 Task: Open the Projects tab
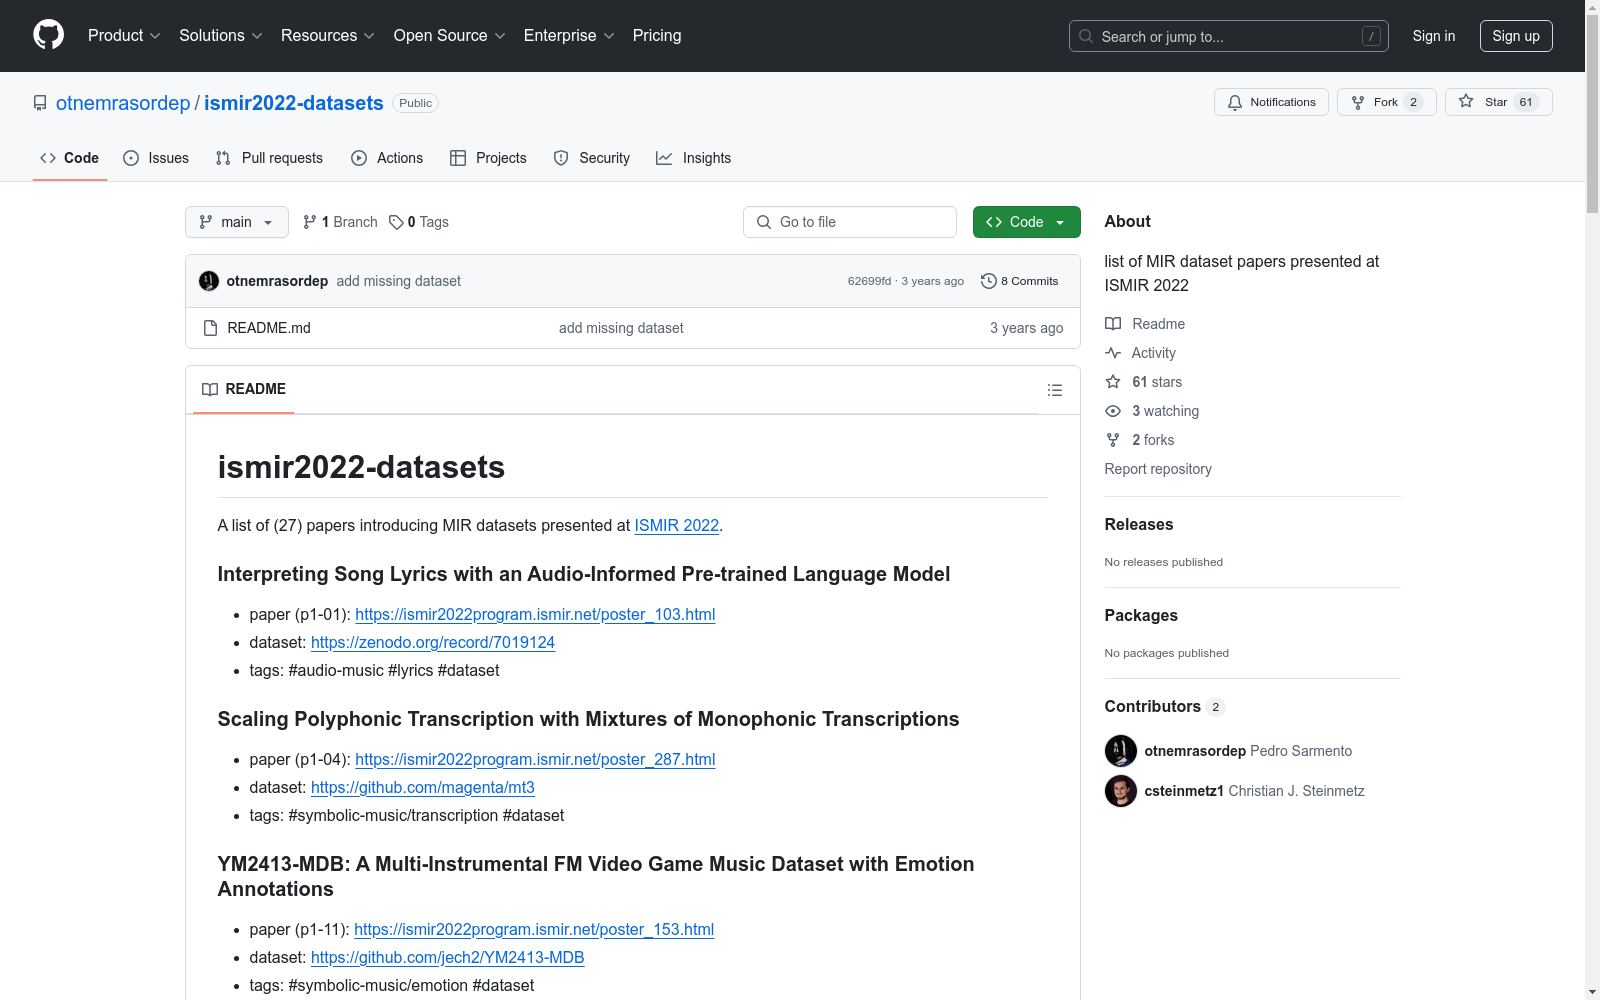[488, 158]
